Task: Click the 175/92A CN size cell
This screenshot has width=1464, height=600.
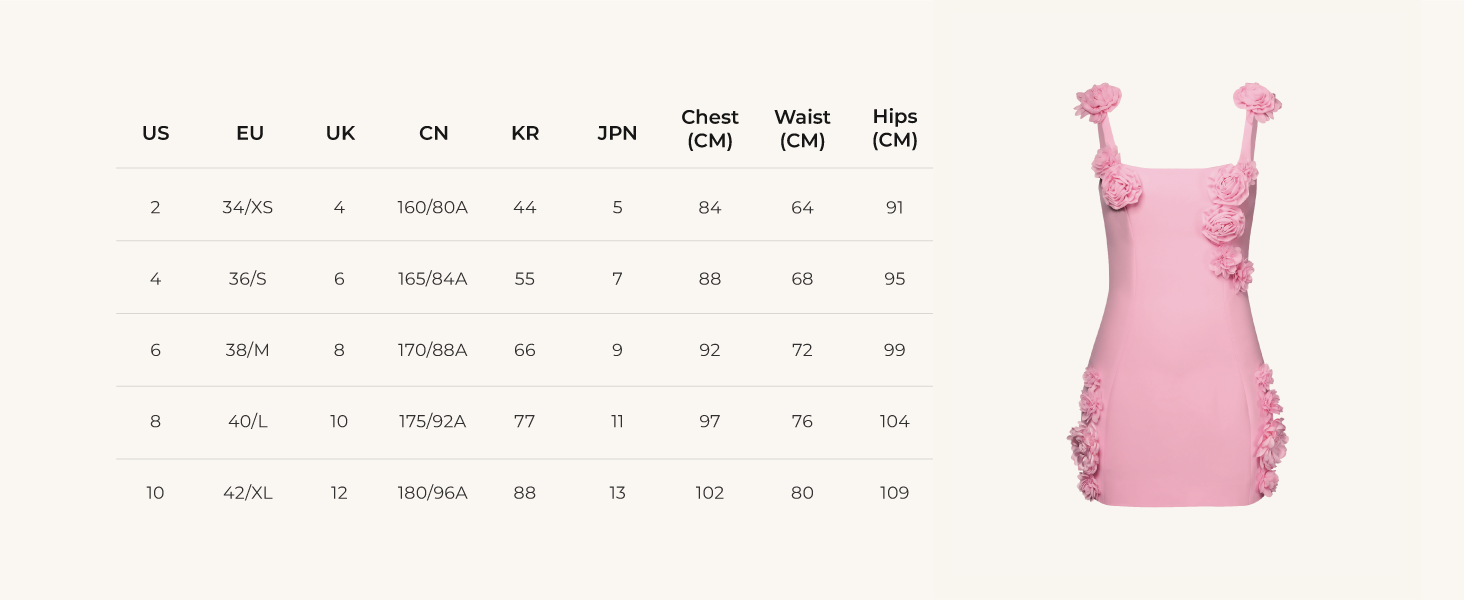Action: click(x=432, y=421)
